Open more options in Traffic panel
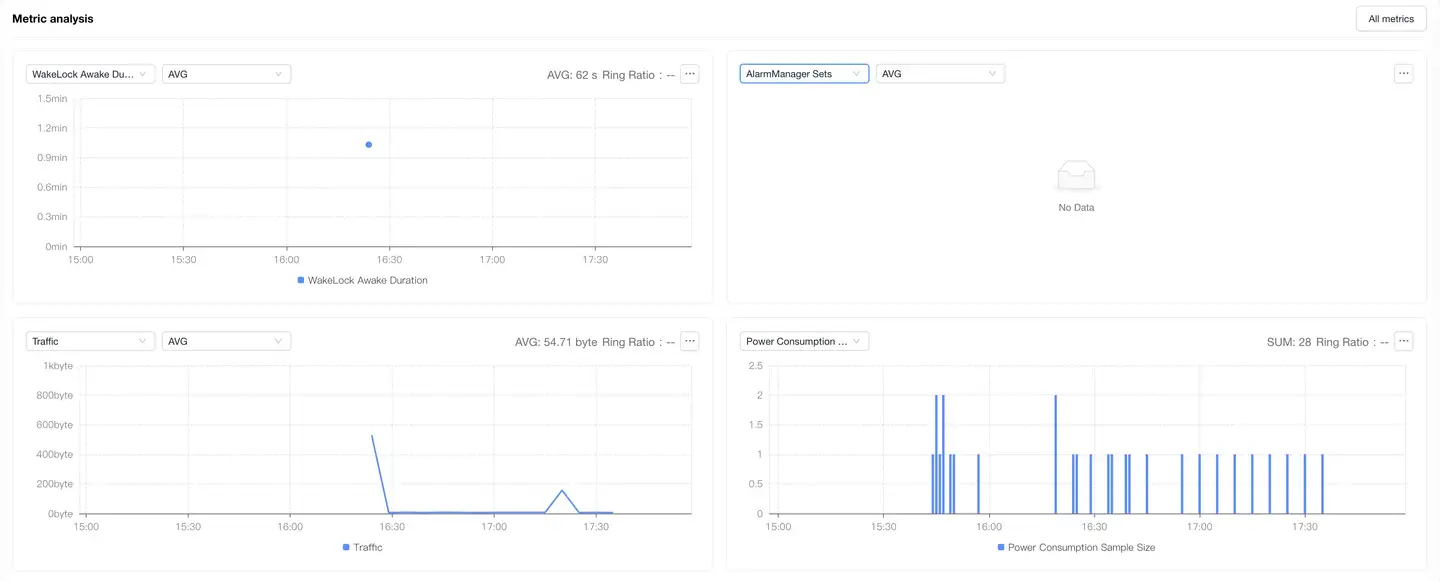 tap(689, 342)
